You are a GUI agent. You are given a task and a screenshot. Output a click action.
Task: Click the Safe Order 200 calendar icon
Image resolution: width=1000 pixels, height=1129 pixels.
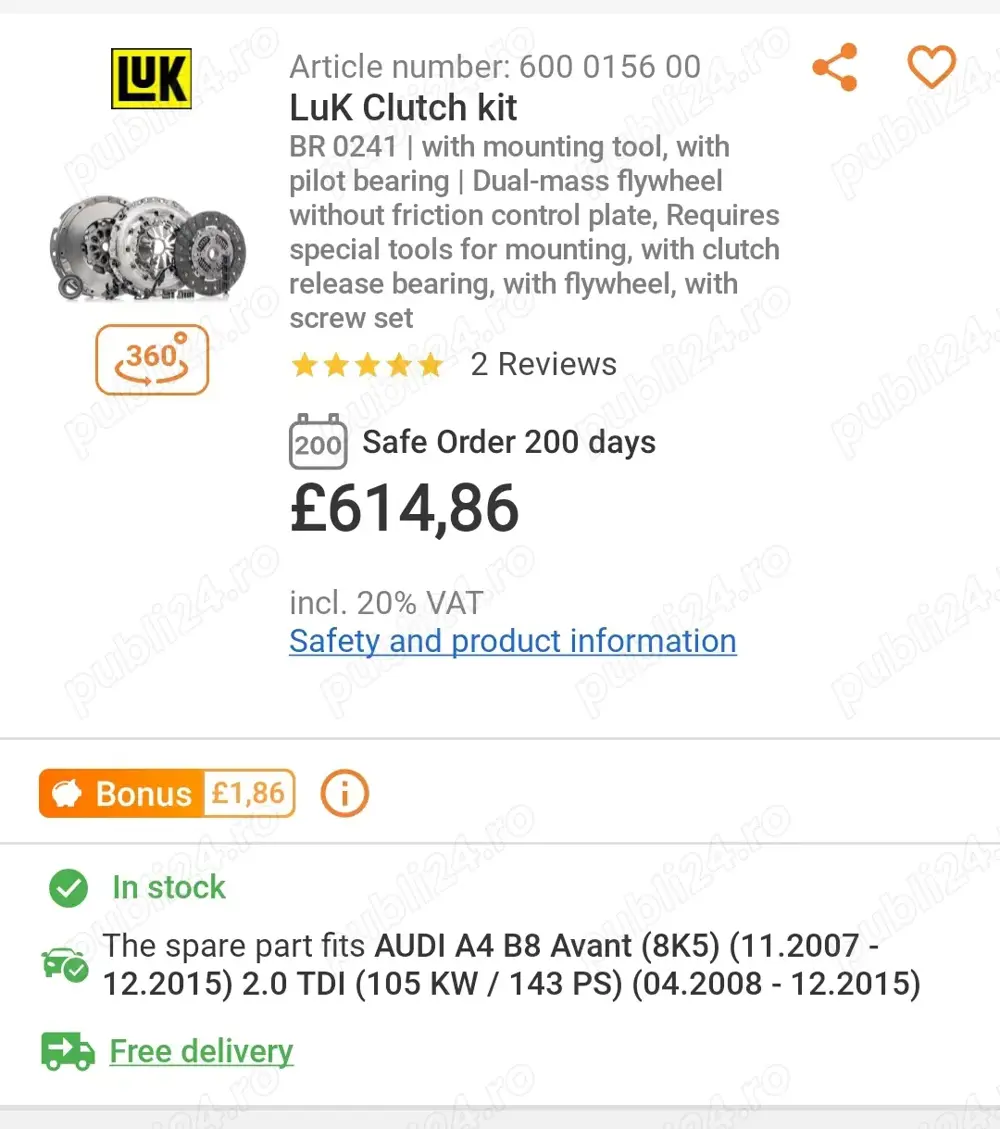(318, 442)
